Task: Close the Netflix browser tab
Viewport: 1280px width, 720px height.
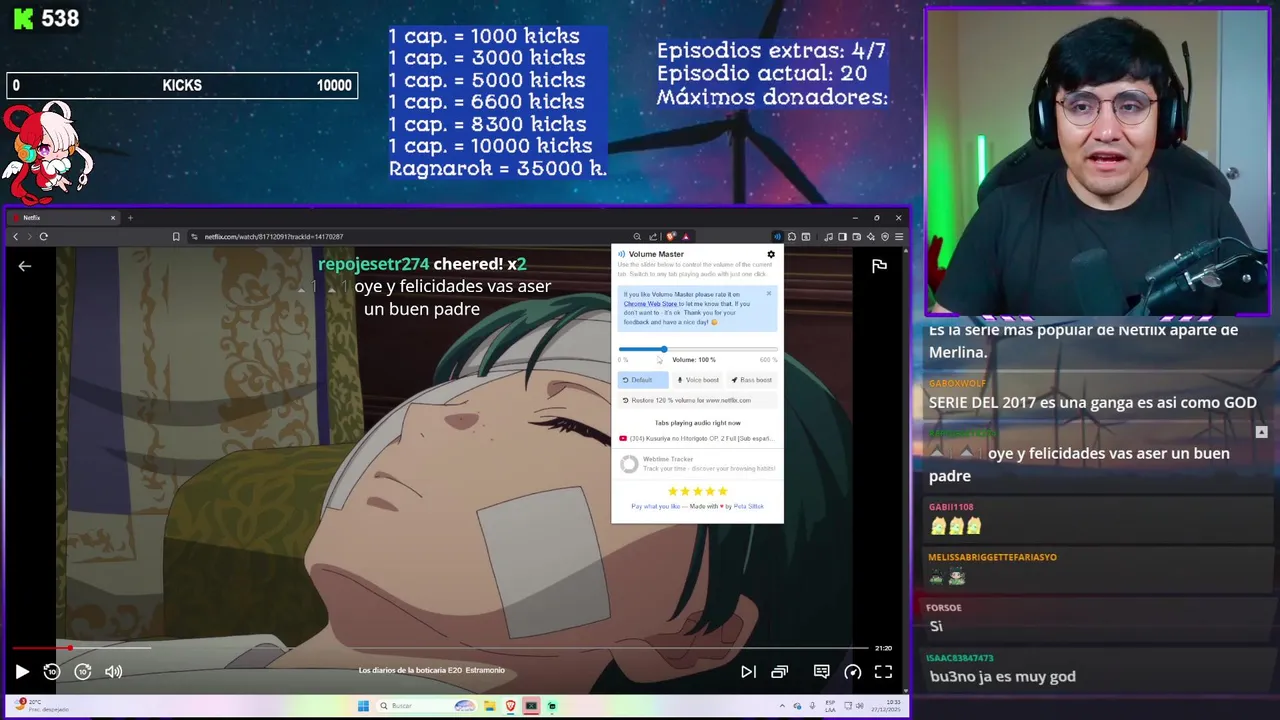Action: [x=113, y=217]
